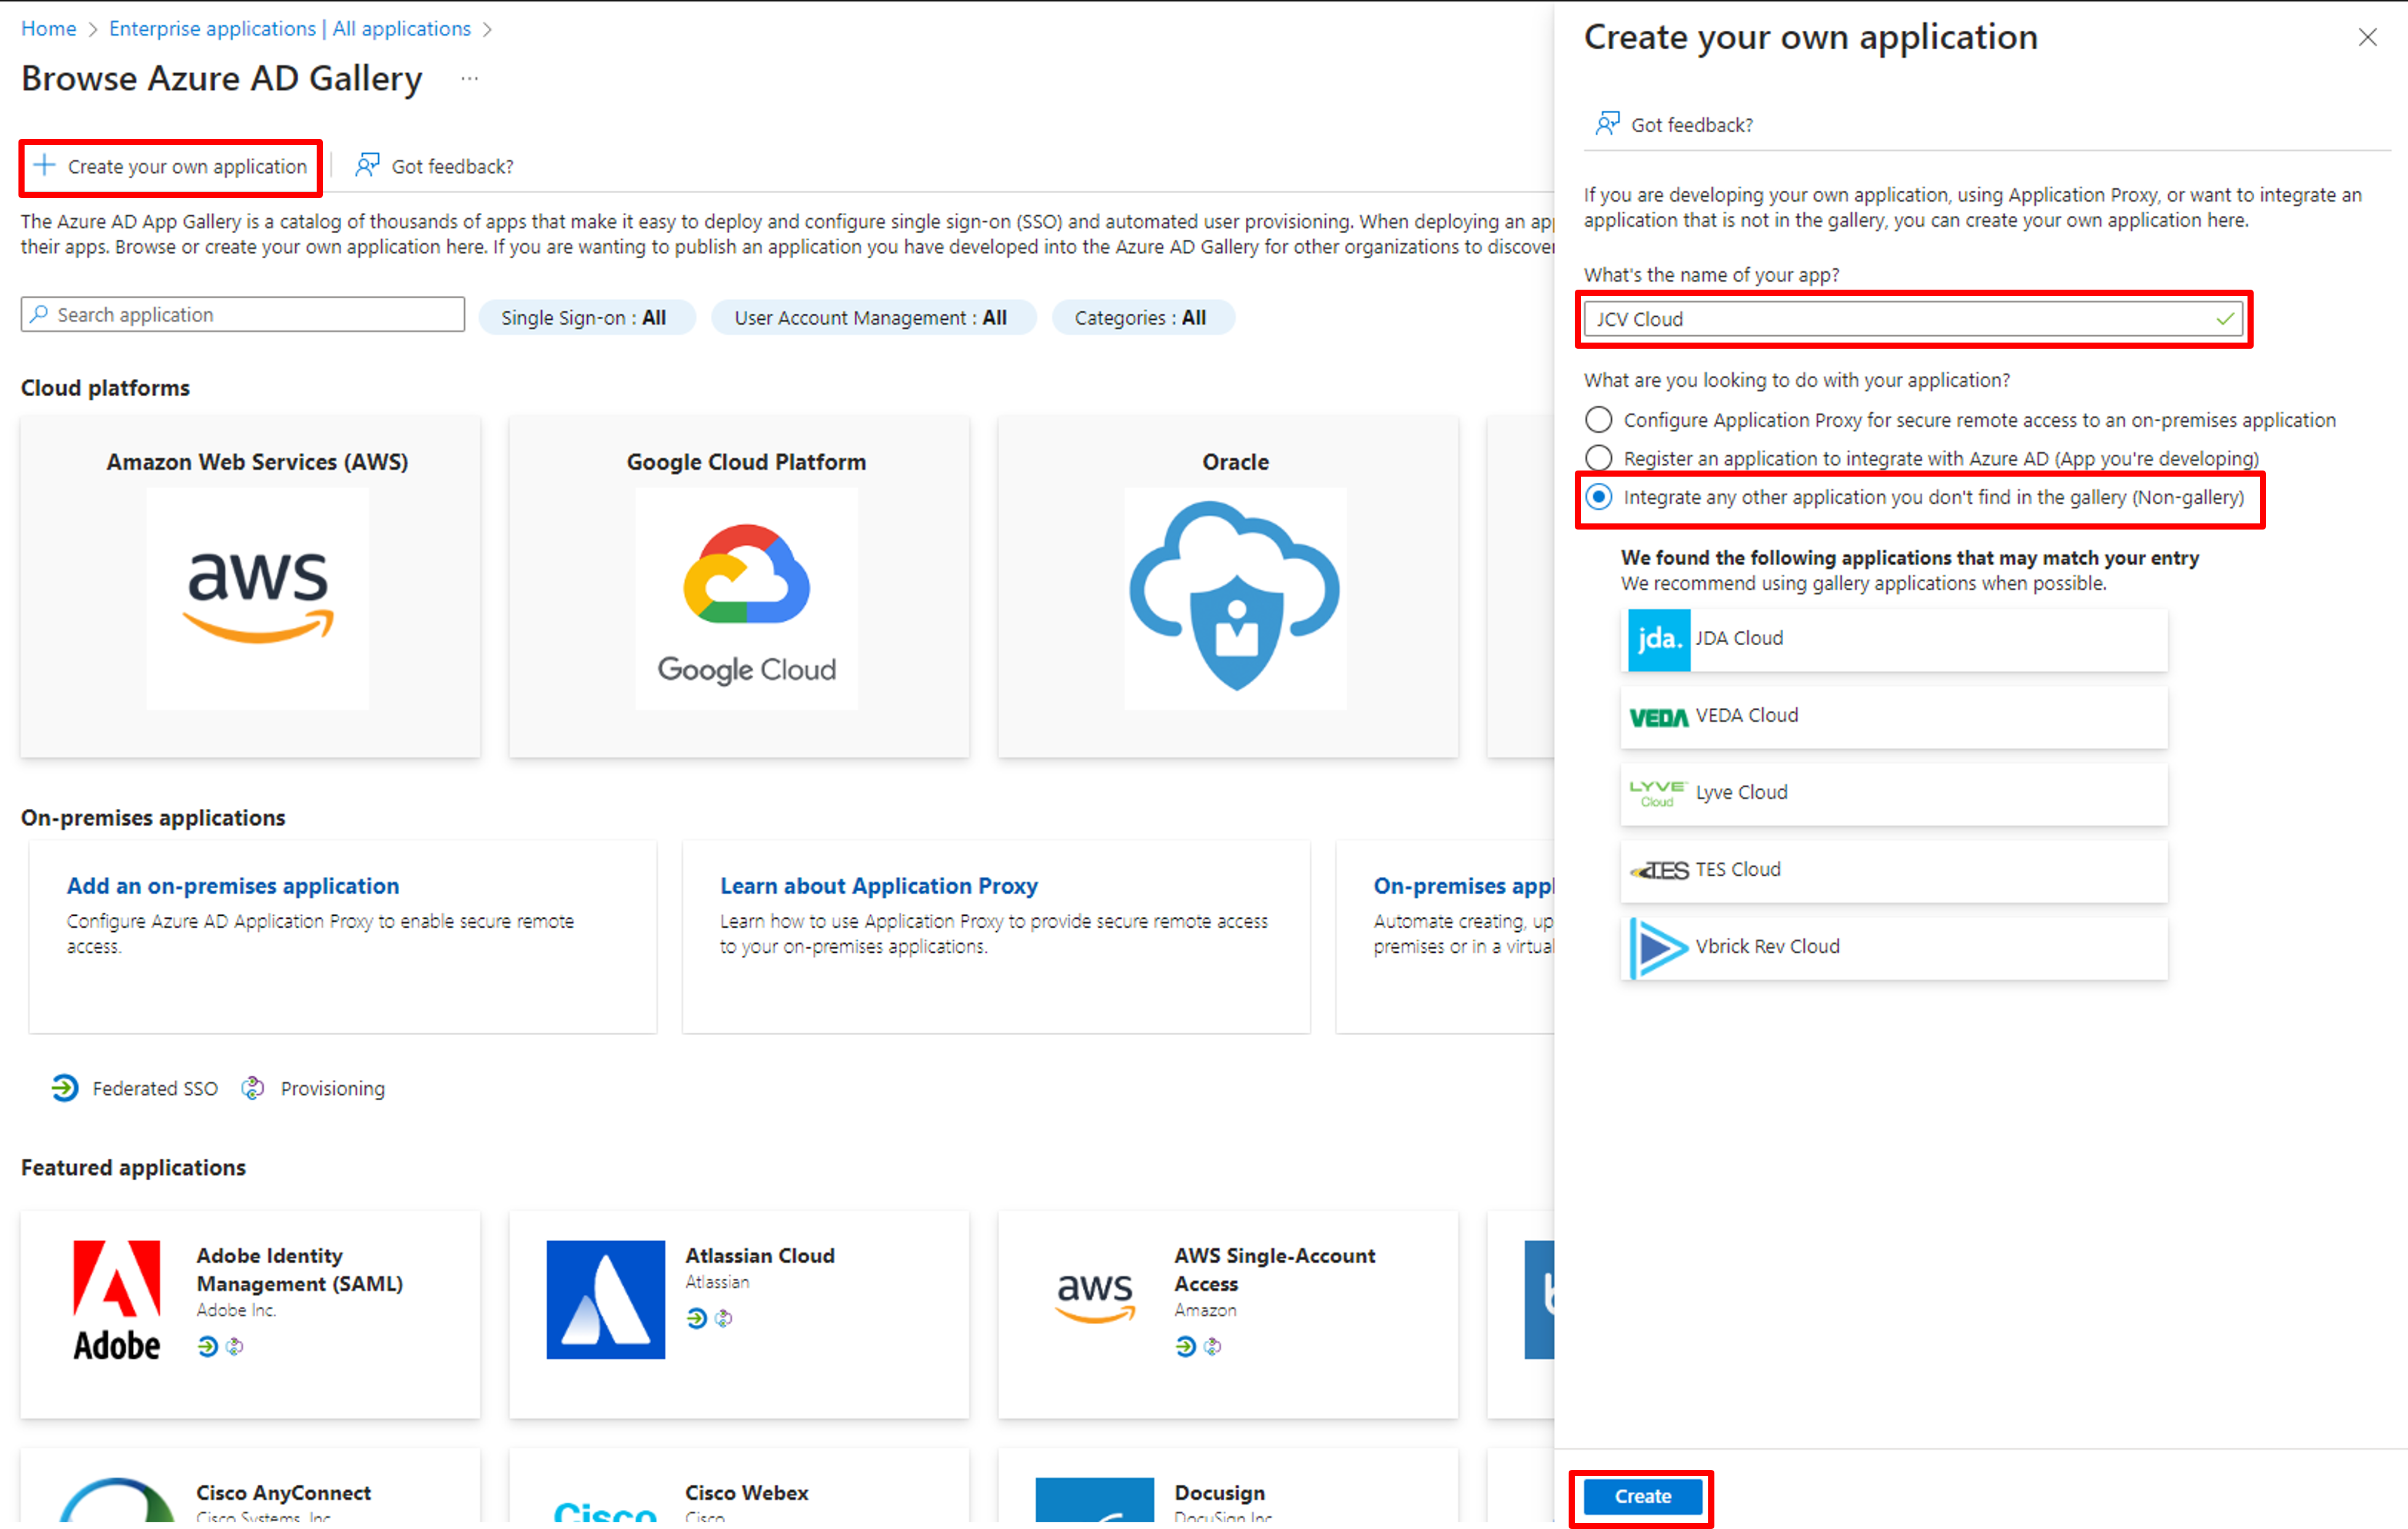Click the Atlassian logo tile
Viewport: 2408px width, 1529px height.
(x=605, y=1300)
